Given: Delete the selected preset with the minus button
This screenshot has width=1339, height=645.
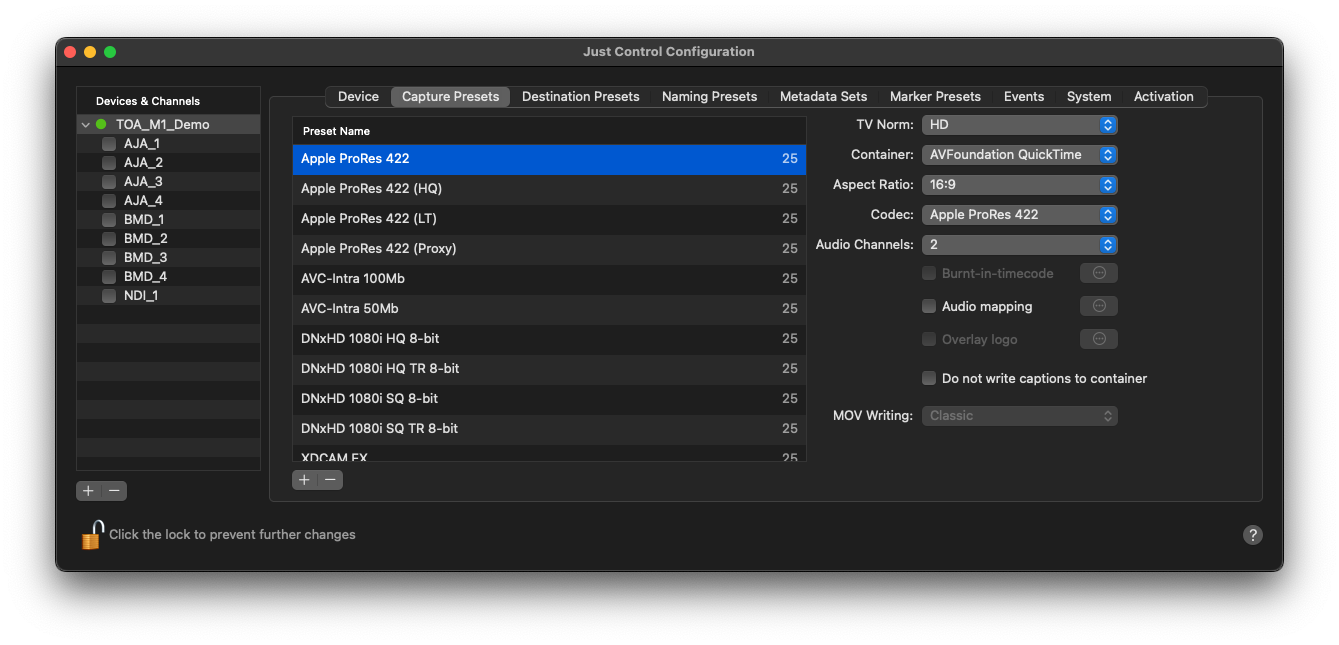Looking at the screenshot, I should tap(330, 480).
